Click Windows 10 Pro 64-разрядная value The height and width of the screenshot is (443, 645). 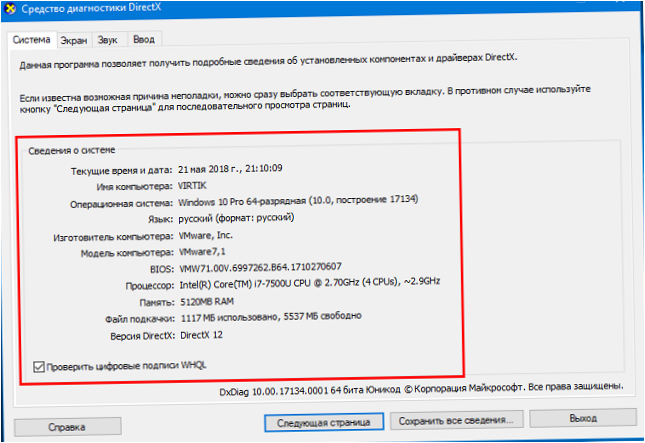pyautogui.click(x=298, y=201)
